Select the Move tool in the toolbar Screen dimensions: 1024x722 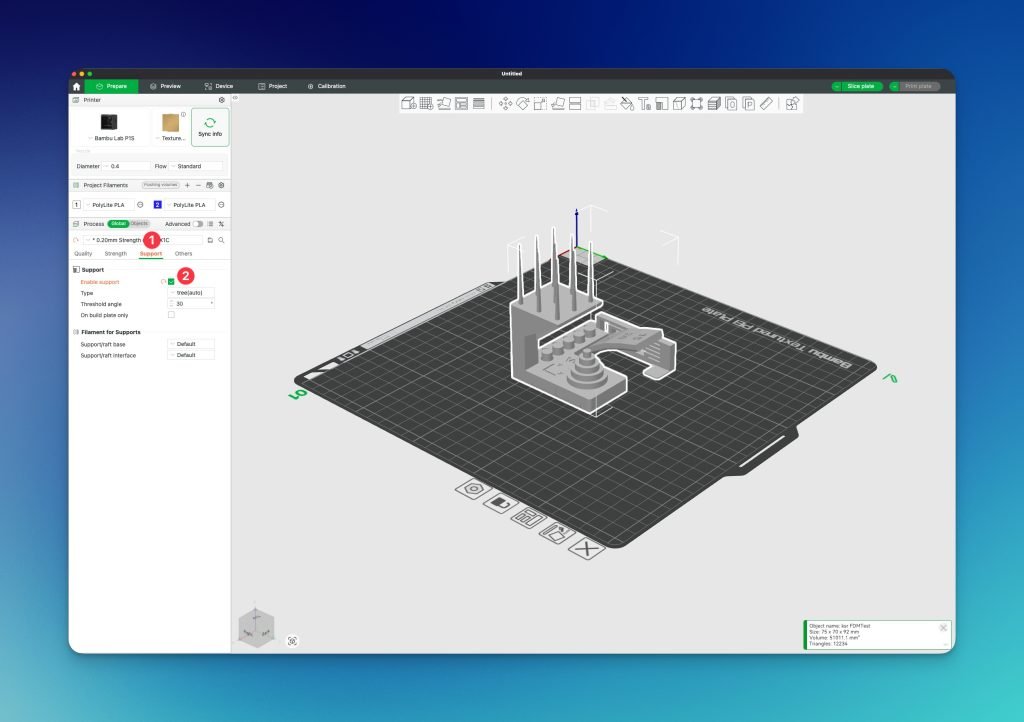505,103
